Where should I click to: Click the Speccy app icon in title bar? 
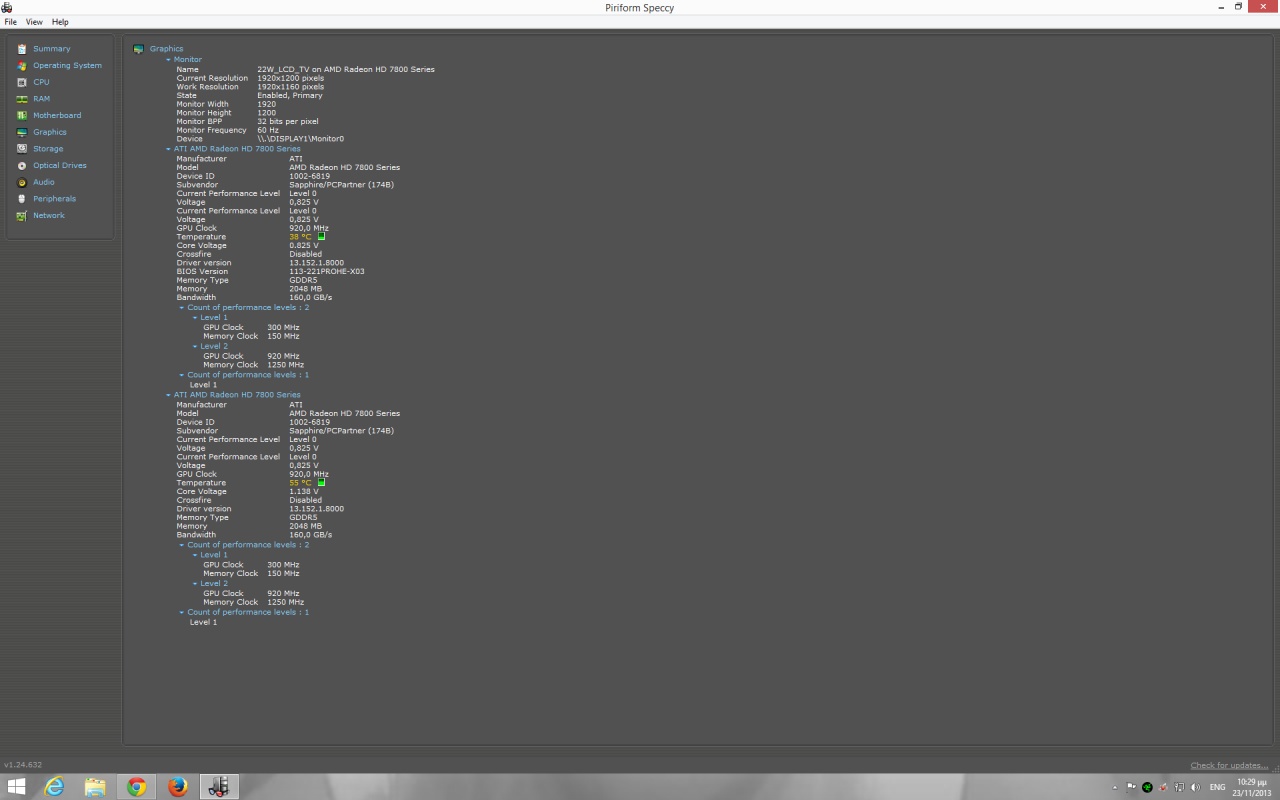click(6, 7)
